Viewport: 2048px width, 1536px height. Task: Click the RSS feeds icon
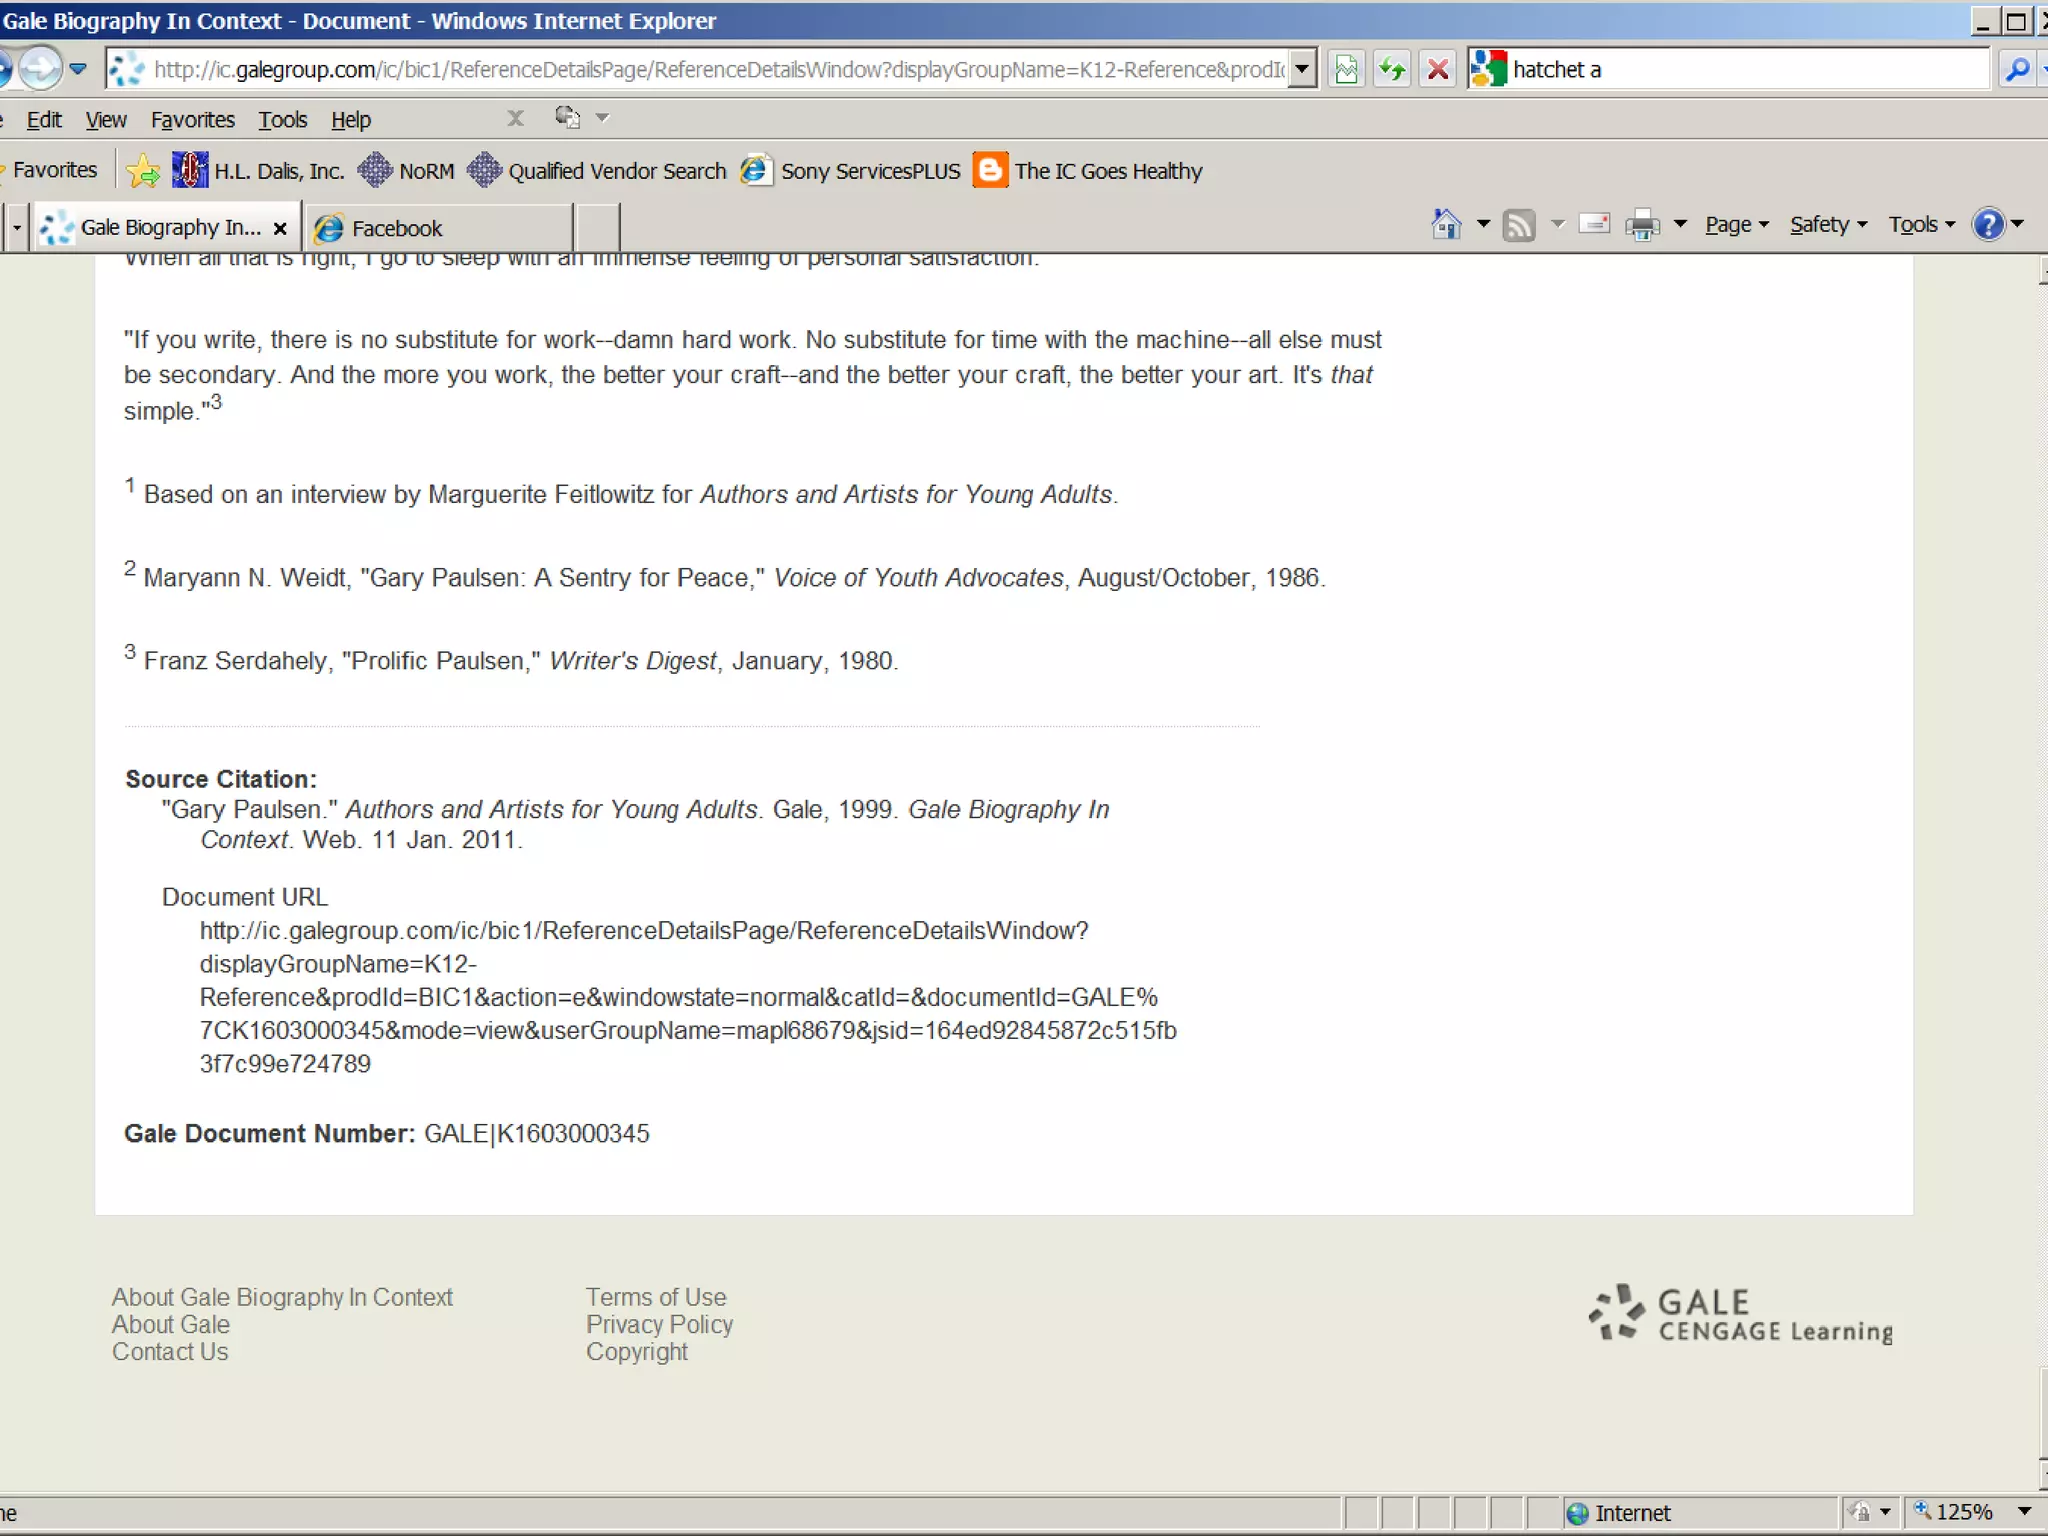(x=1519, y=224)
